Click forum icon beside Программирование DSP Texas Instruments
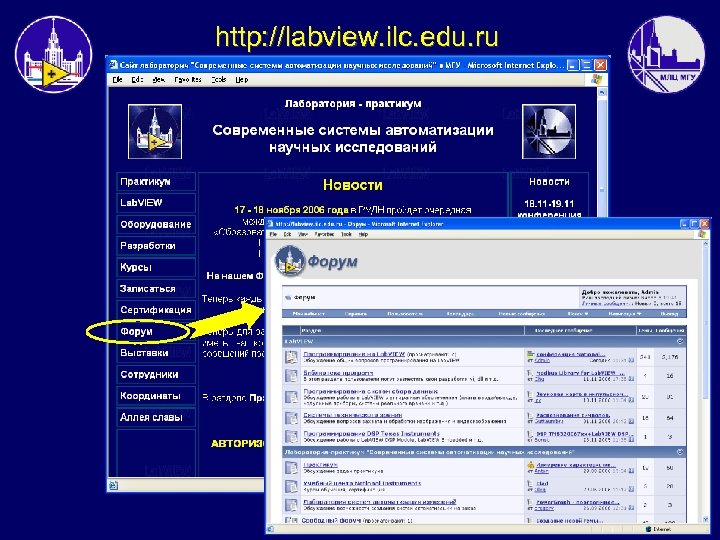Image resolution: width=720 pixels, height=540 pixels. pyautogui.click(x=291, y=436)
